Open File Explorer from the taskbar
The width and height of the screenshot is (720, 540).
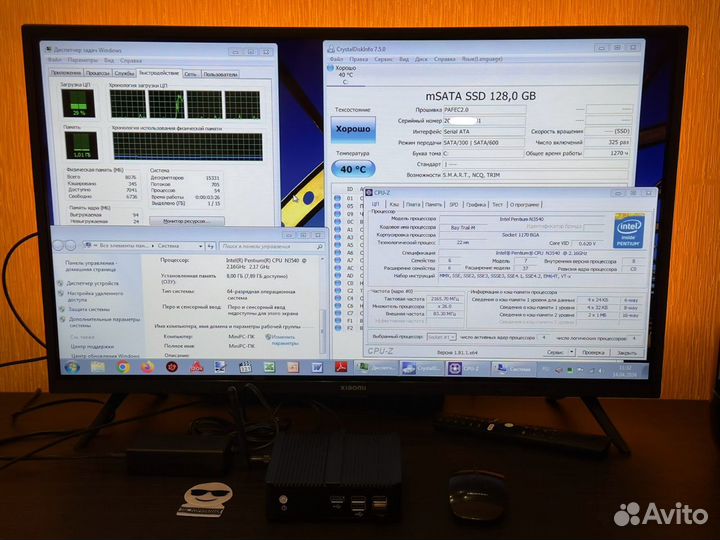(98, 367)
